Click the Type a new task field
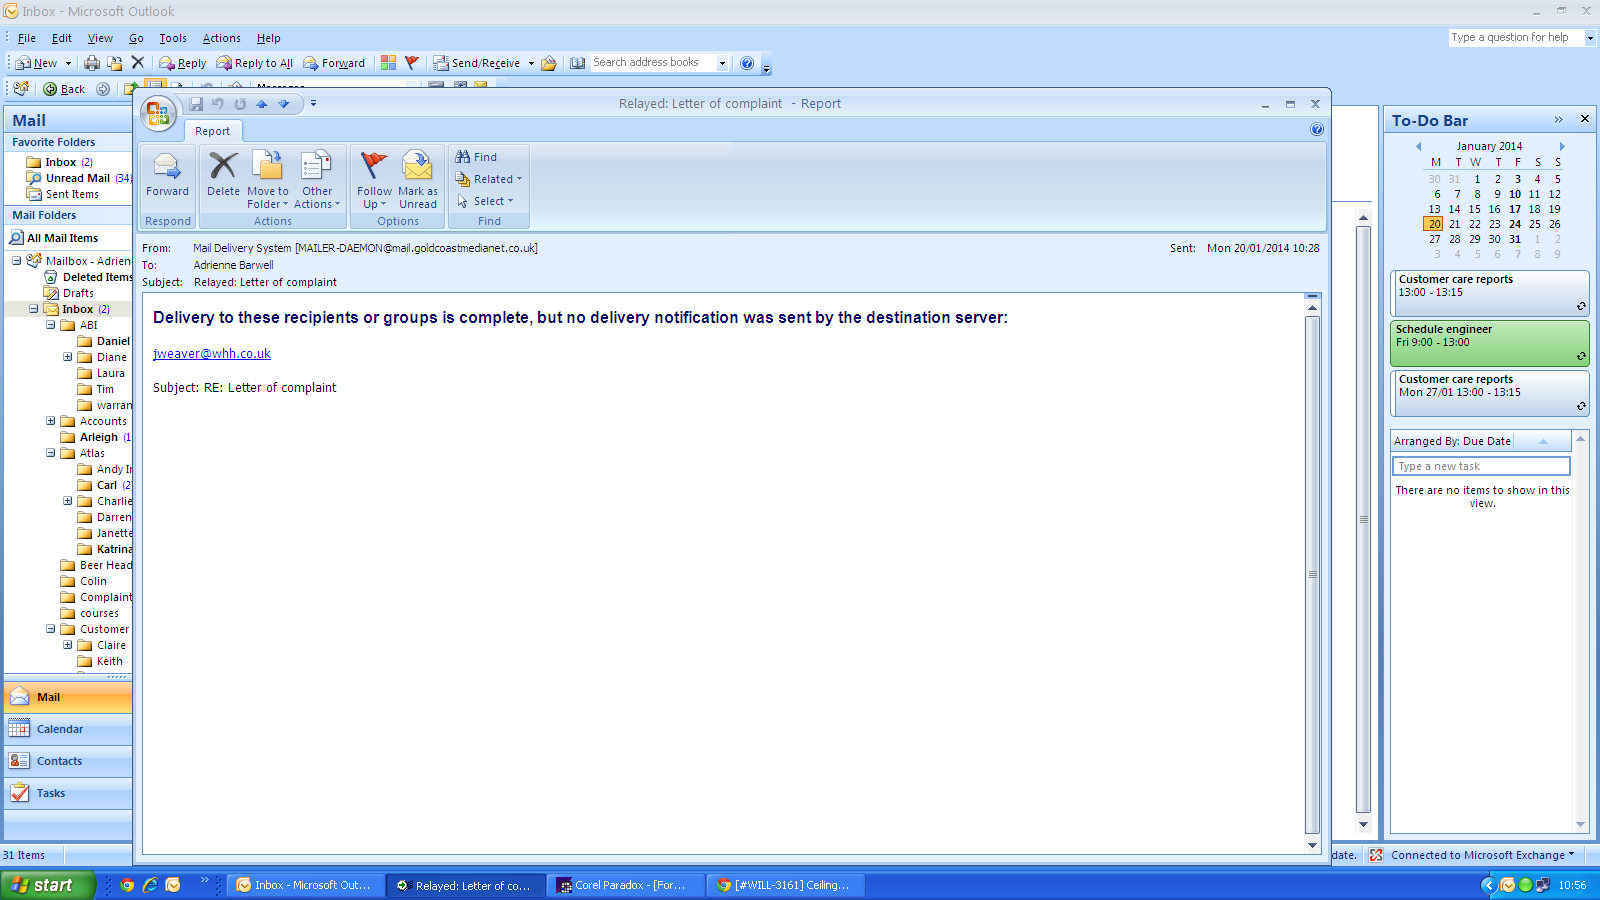 click(x=1481, y=466)
